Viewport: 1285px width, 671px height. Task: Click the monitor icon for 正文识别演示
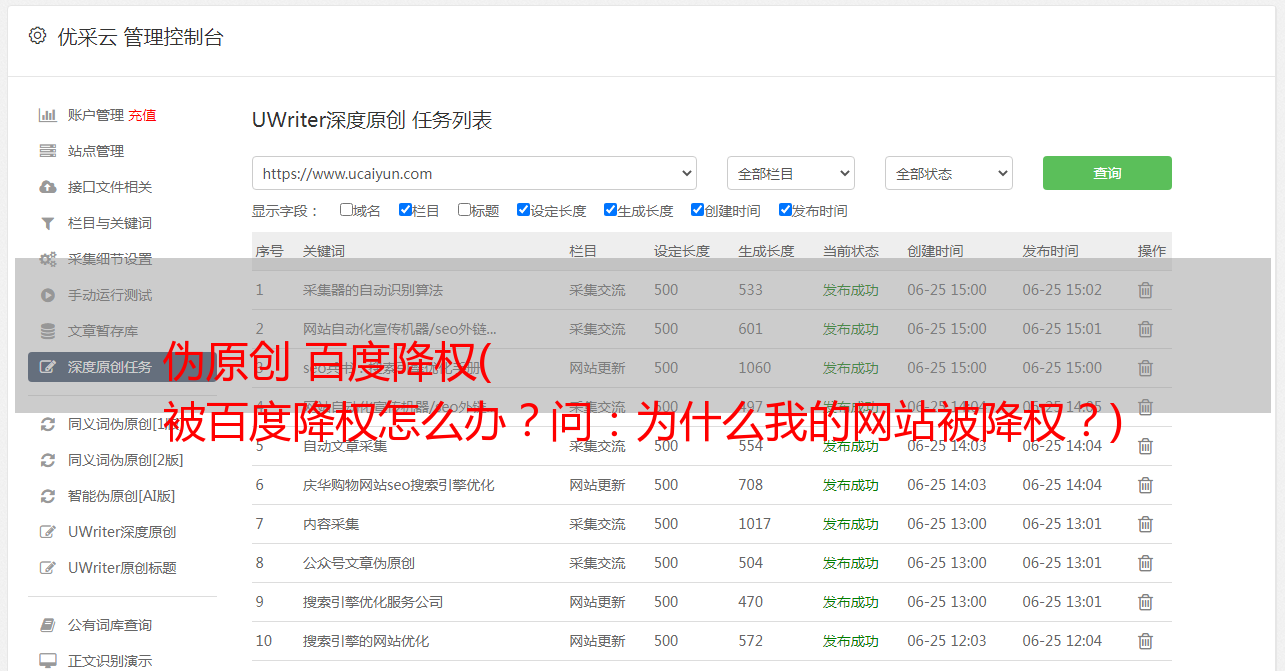47,661
